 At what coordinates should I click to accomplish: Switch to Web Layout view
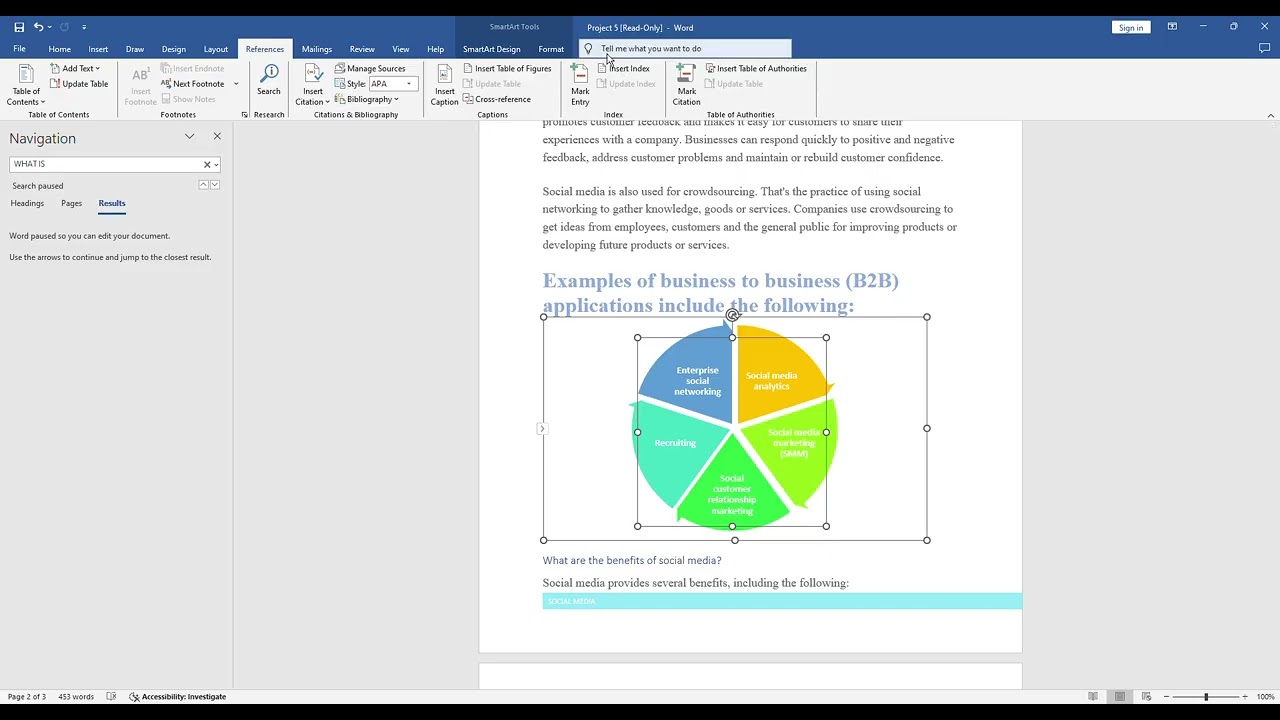(x=1146, y=697)
